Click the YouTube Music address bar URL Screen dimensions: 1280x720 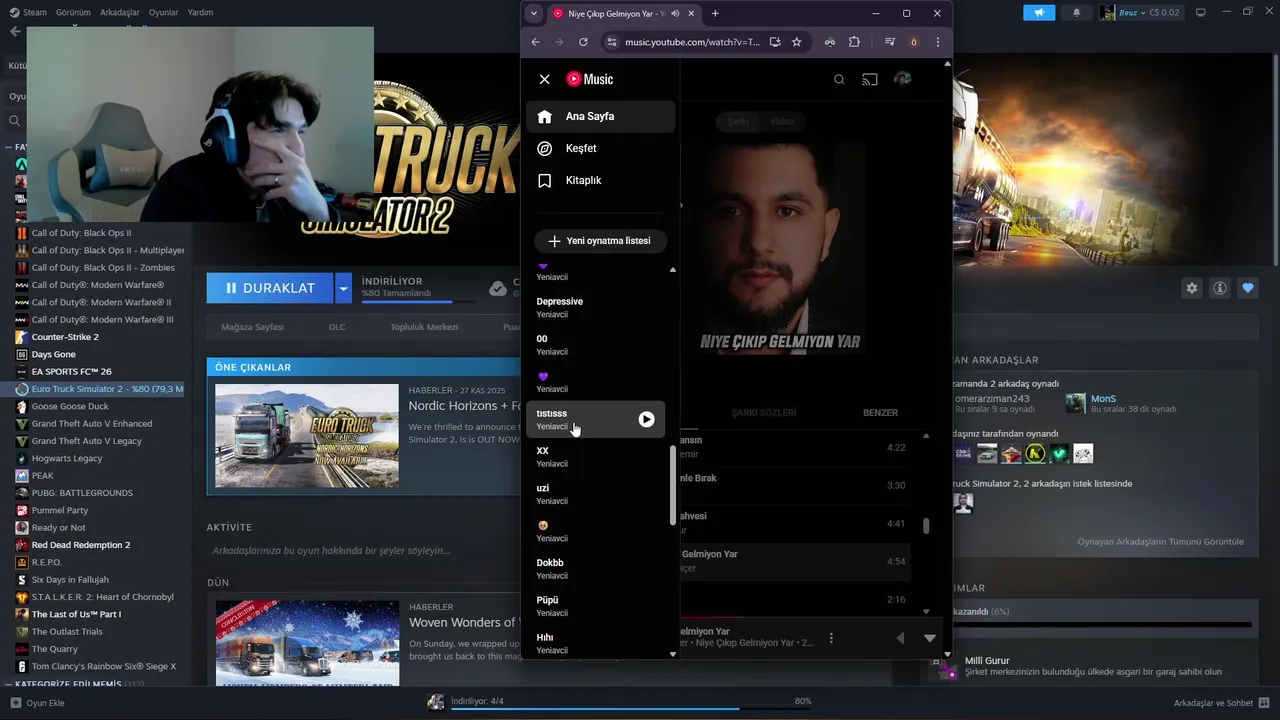tap(692, 42)
